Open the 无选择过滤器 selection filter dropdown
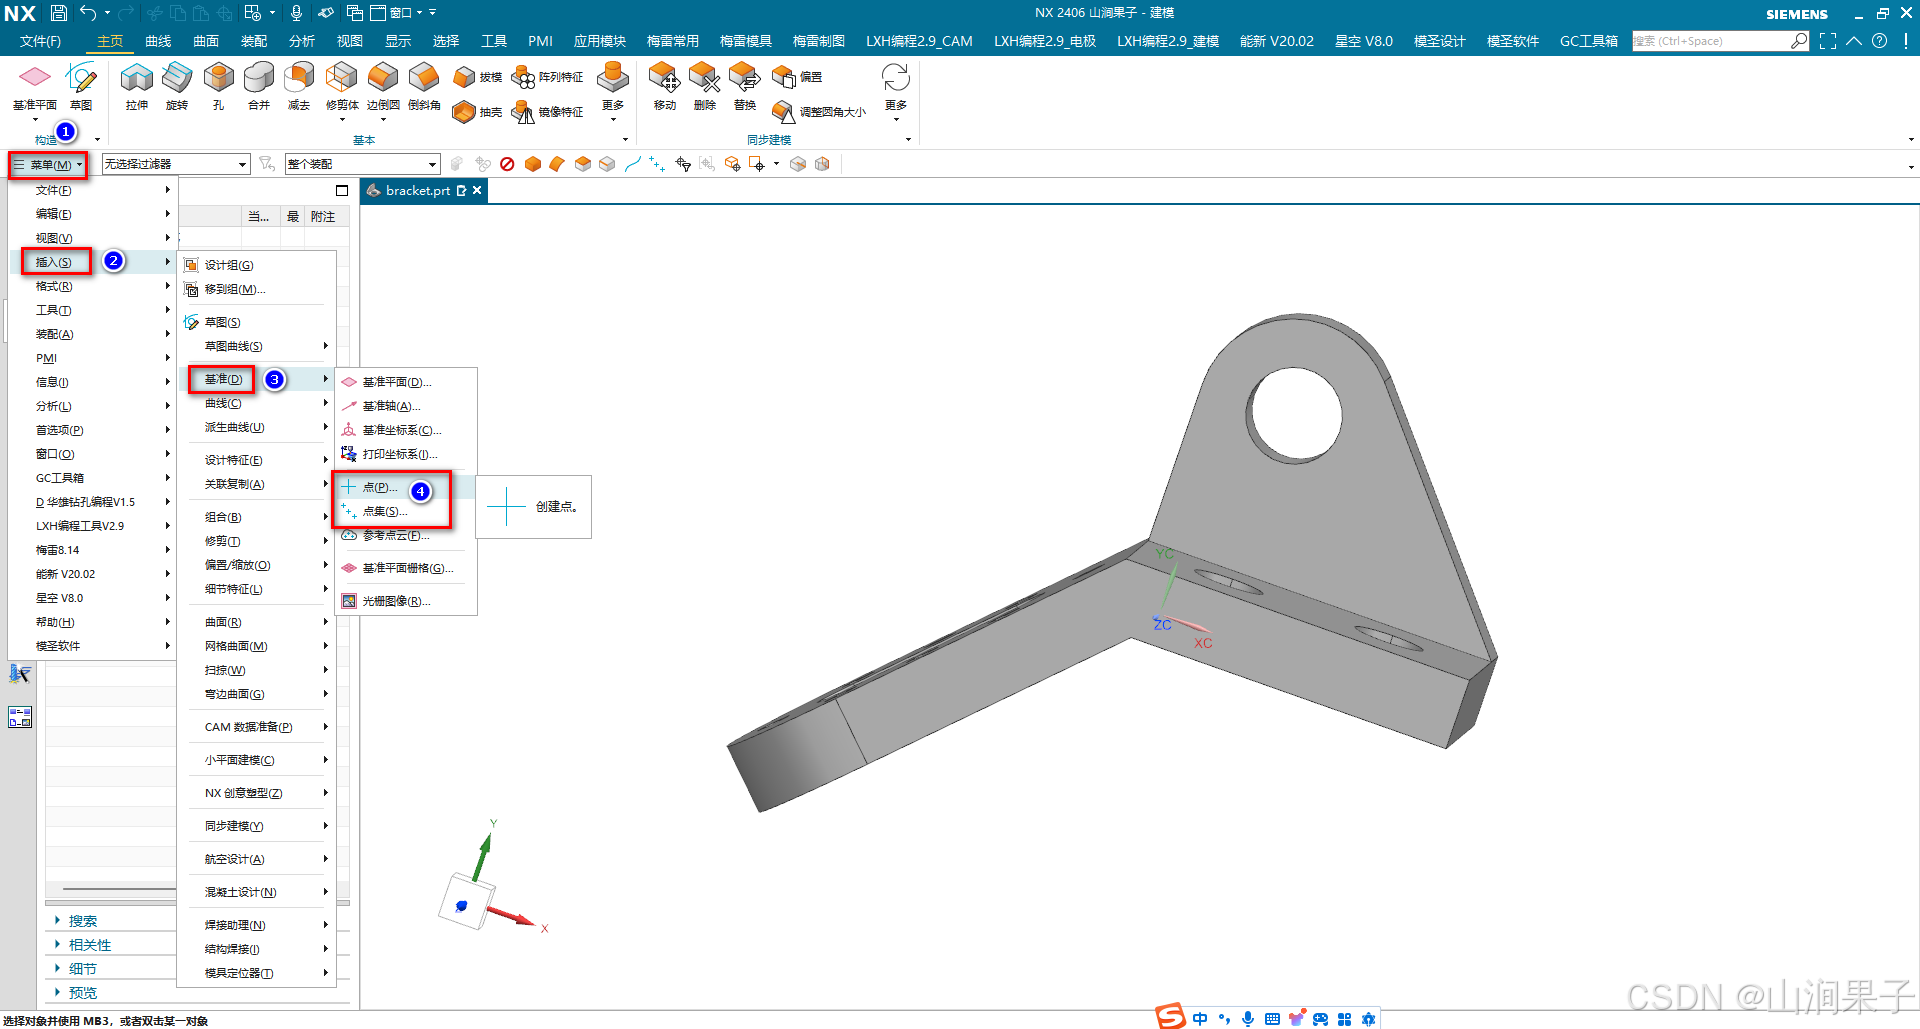Screen dimensions: 1920x1029 click(175, 164)
